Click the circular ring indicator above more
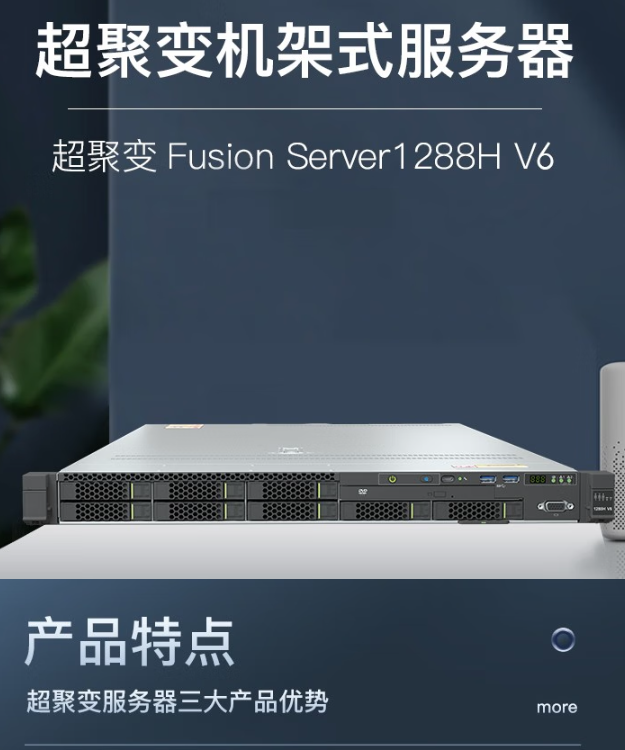Viewport: 625px width, 750px height. 563,640
